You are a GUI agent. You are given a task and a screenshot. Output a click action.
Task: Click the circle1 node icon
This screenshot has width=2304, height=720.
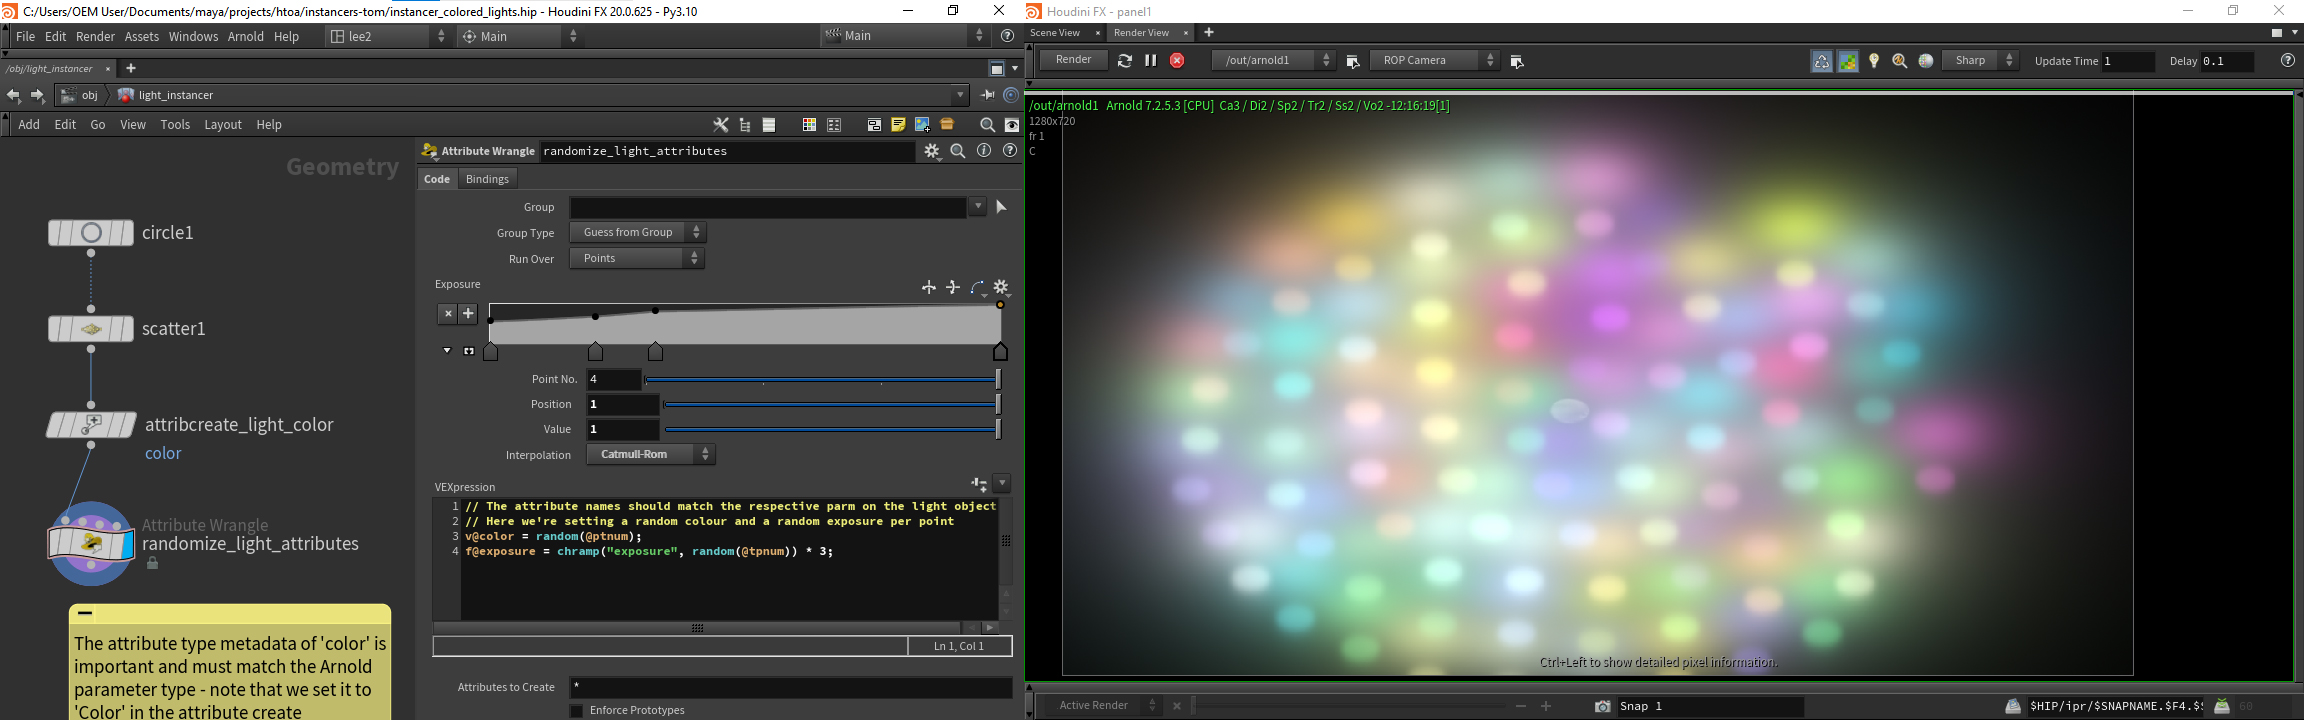pyautogui.click(x=91, y=233)
